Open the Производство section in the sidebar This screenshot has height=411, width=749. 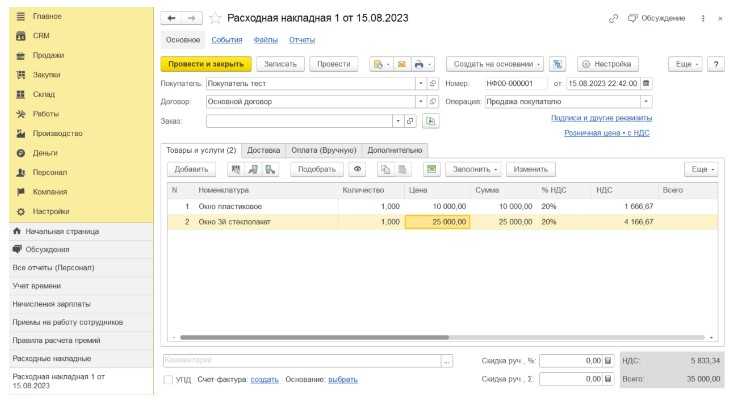[57, 133]
